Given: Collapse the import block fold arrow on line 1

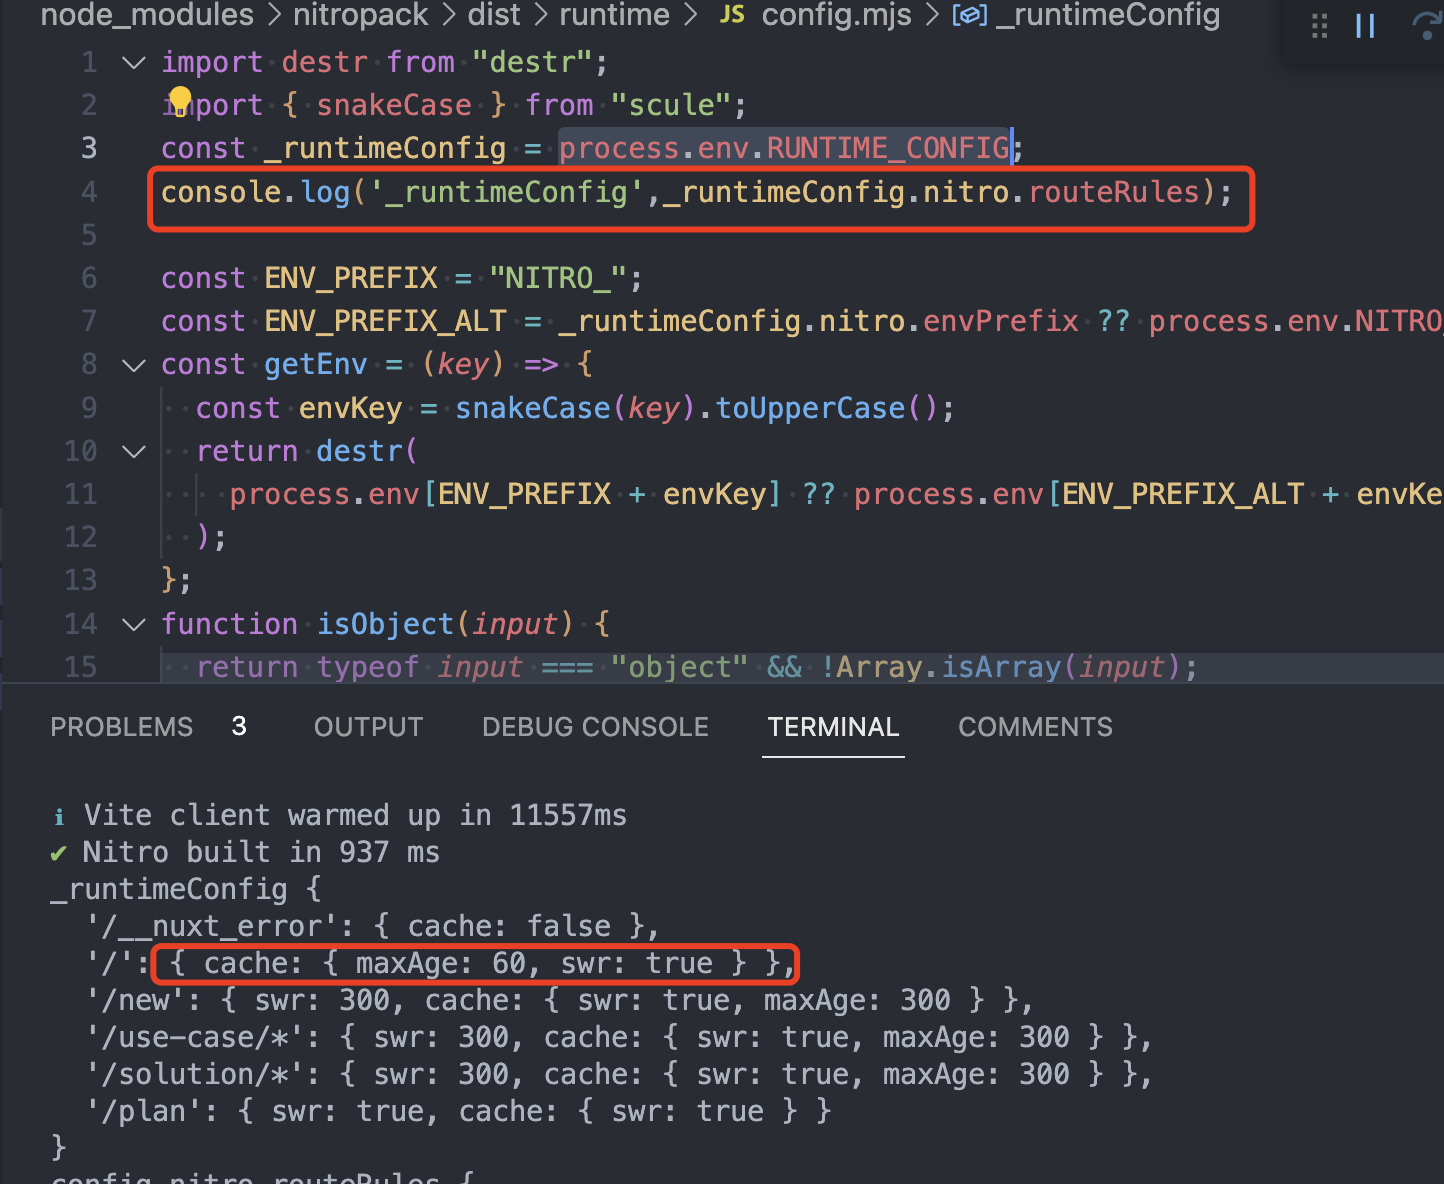Looking at the screenshot, I should pos(133,62).
